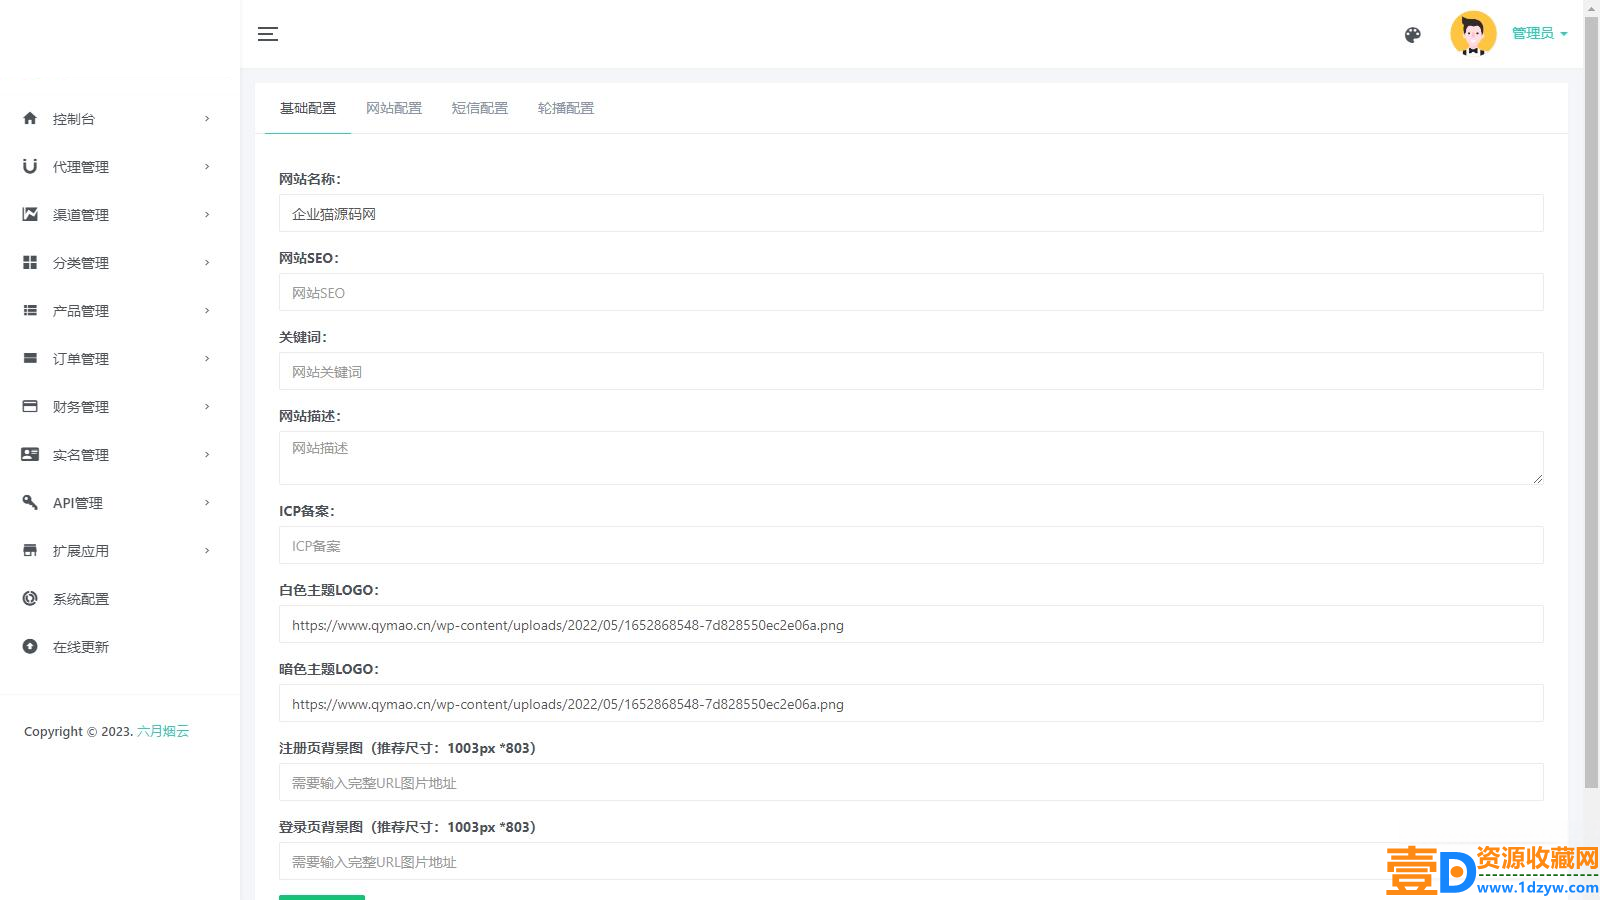Click the 扩展应用 store icon
This screenshot has height=900, width=1600.
30,550
